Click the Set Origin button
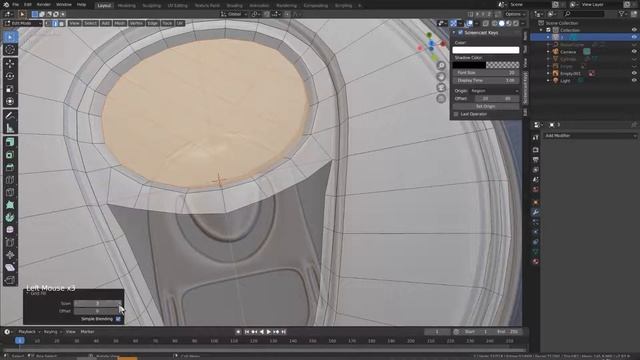 486,107
